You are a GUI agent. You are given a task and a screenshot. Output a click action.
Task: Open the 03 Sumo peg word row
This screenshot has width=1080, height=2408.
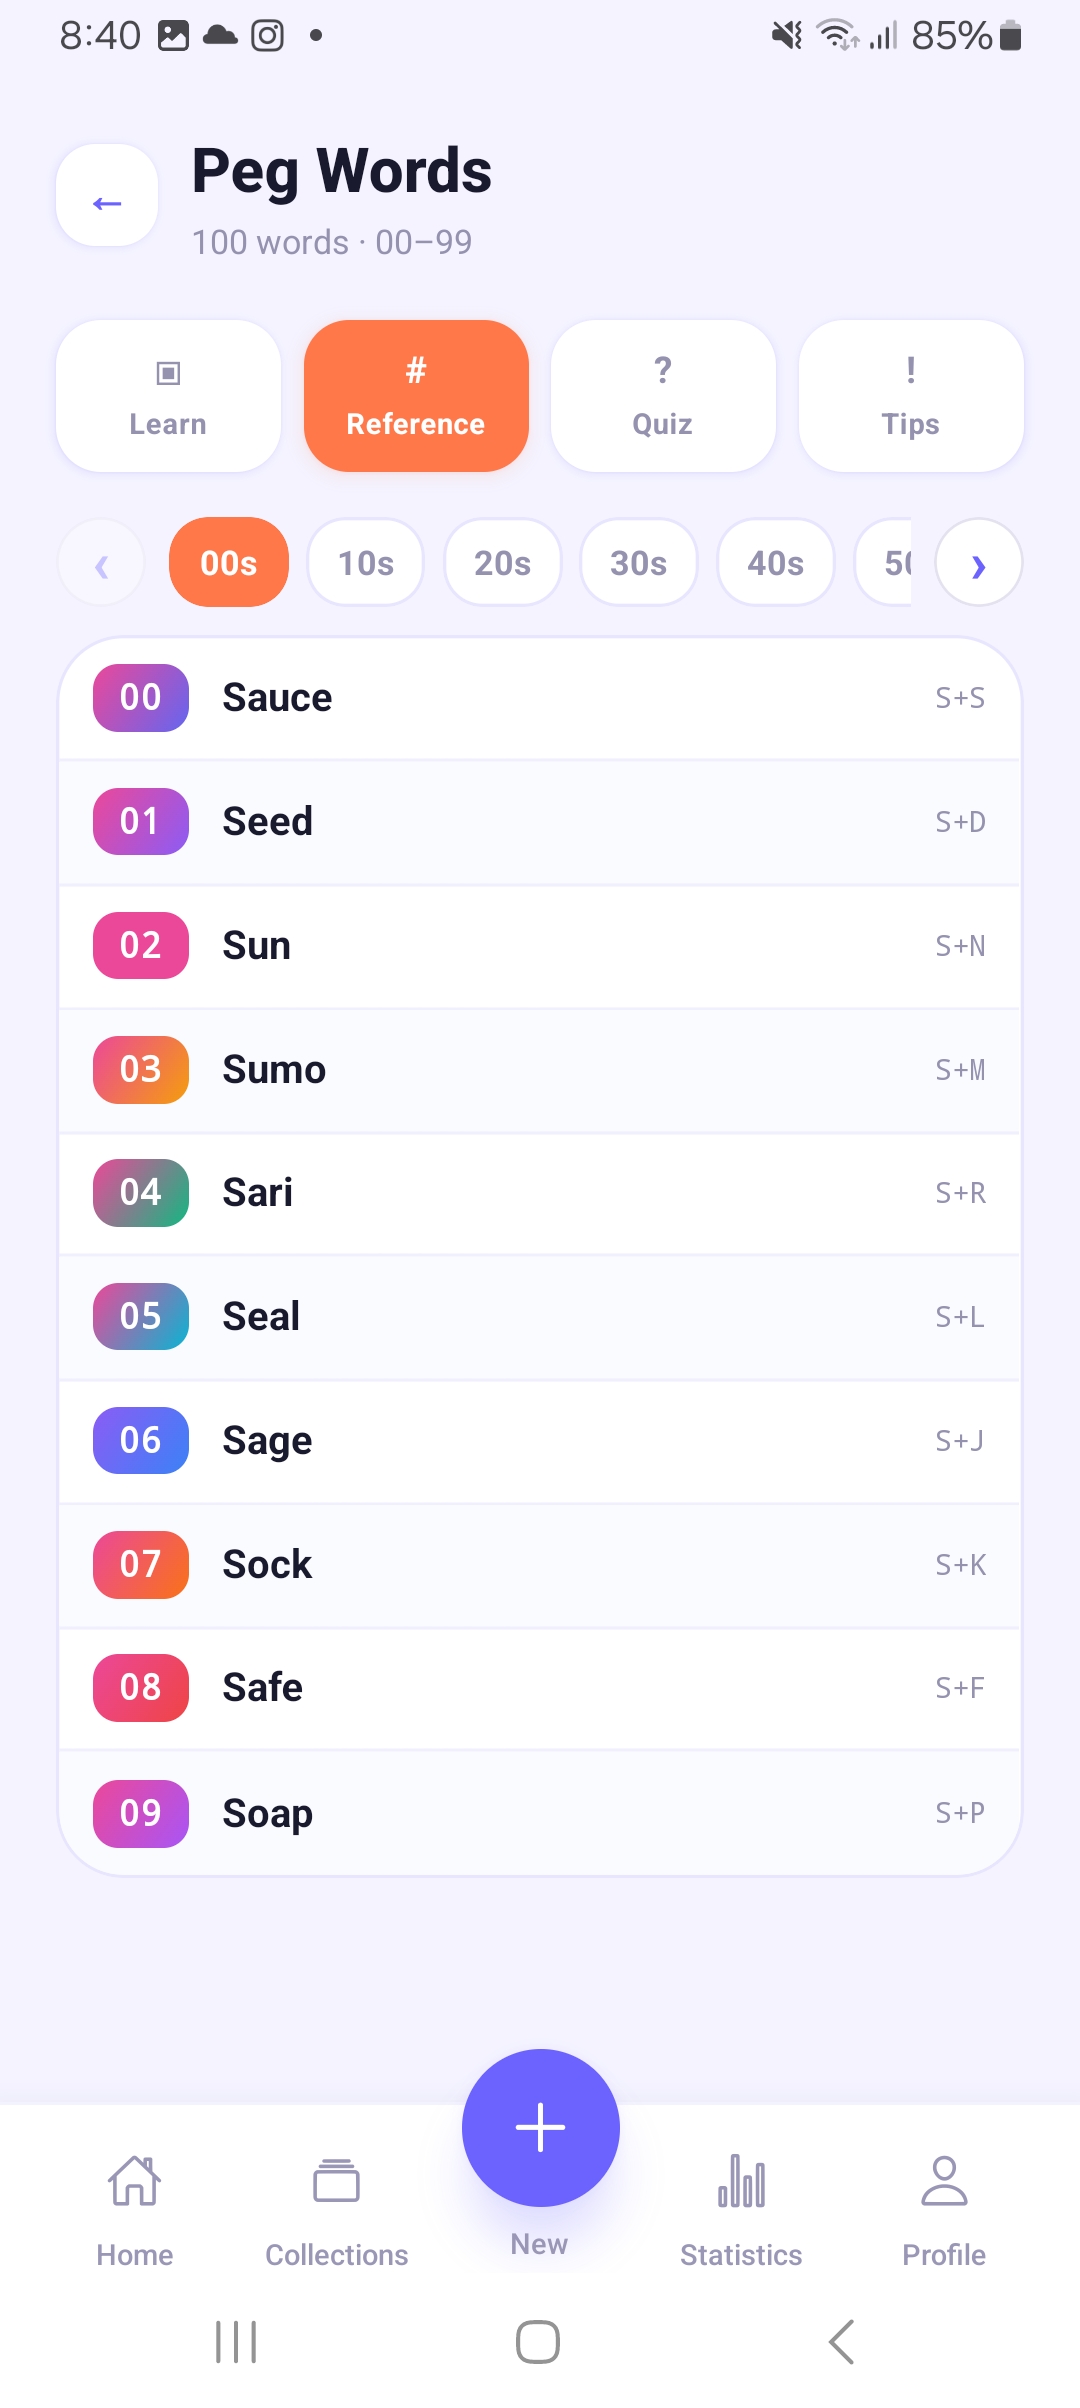tap(540, 1070)
